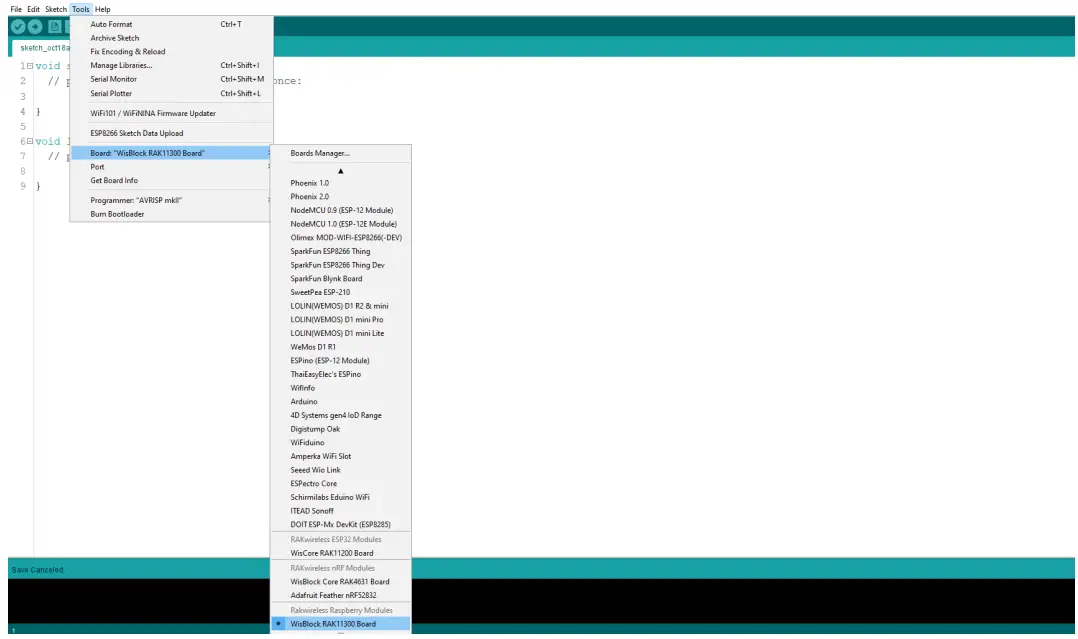Screen dimensions: 1078x639
Task: Select SparkFun Blynk Board
Action: (x=341, y=279)
